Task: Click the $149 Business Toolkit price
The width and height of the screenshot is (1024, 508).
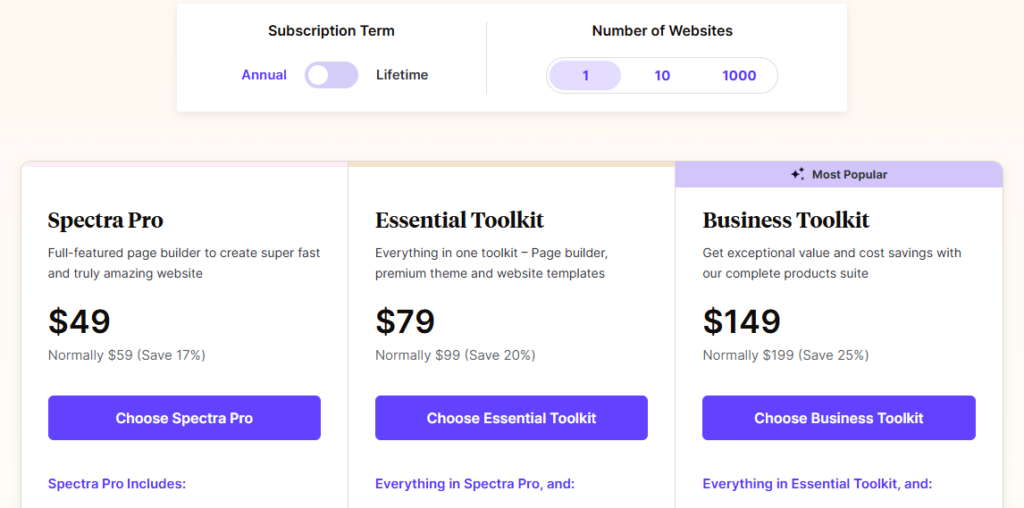Action: coord(741,321)
